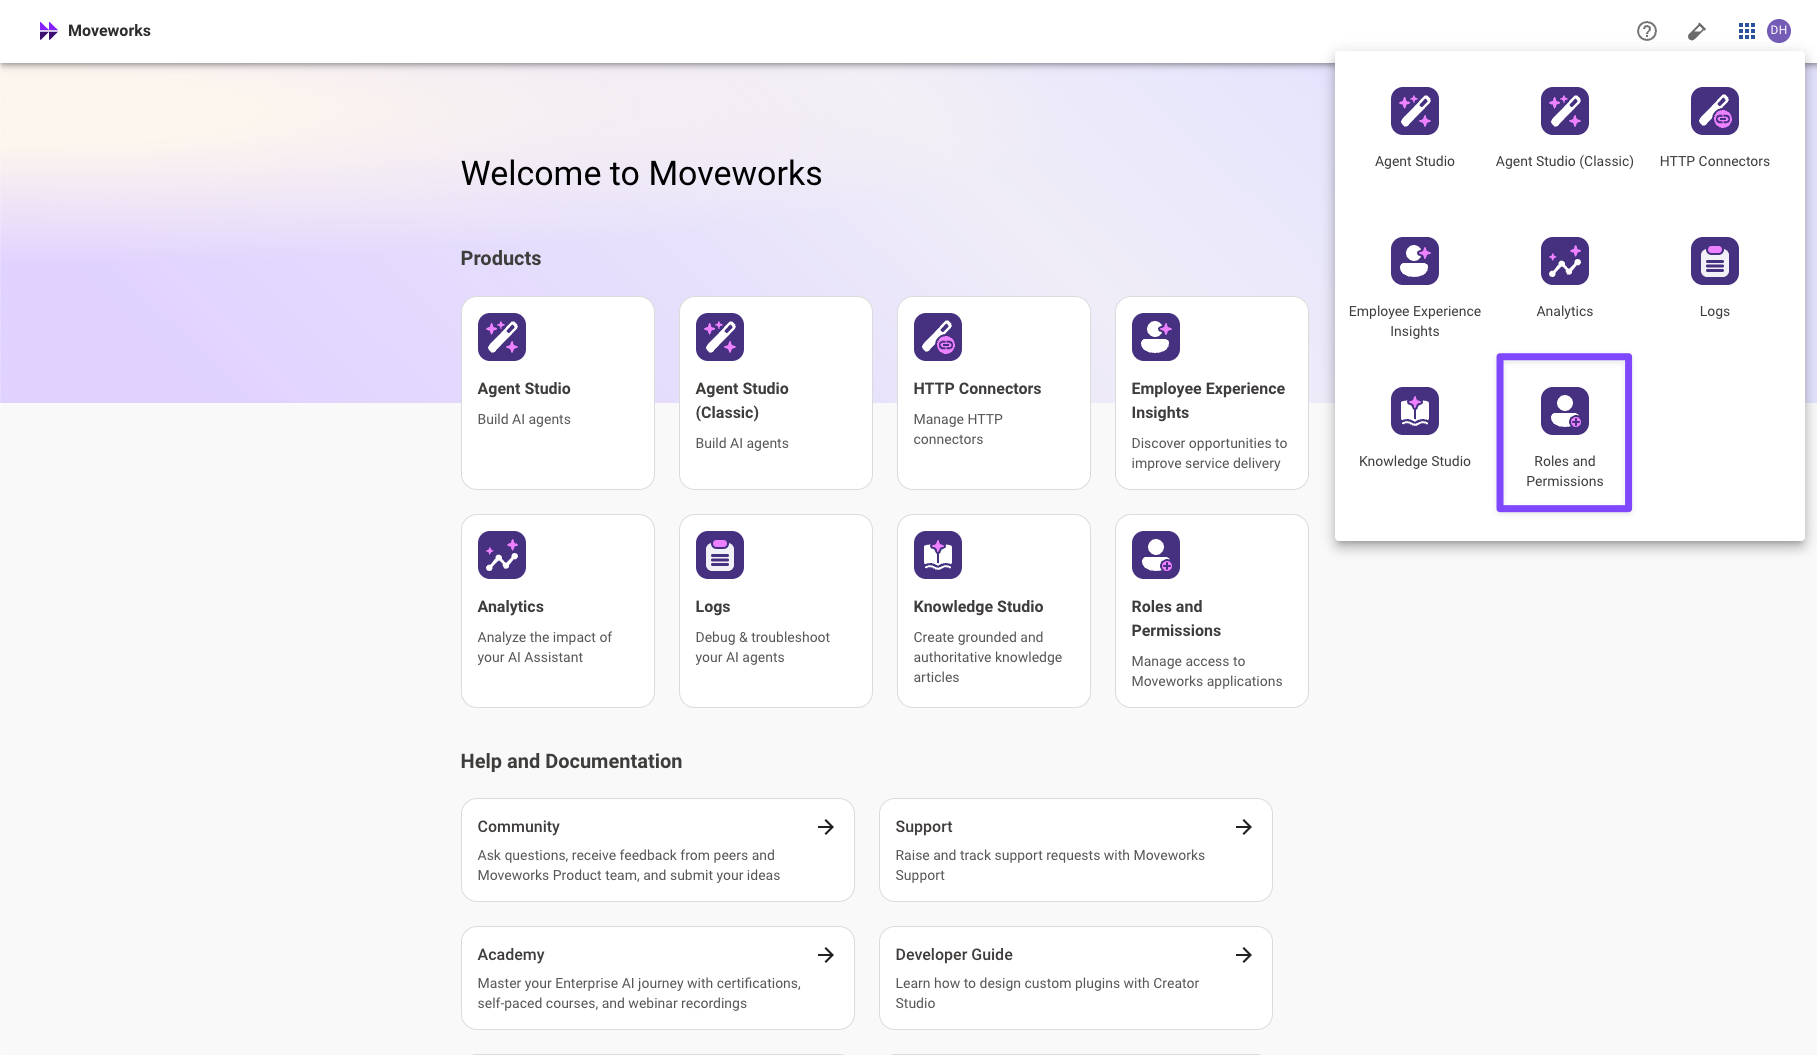Open the Analytics card title

click(511, 607)
